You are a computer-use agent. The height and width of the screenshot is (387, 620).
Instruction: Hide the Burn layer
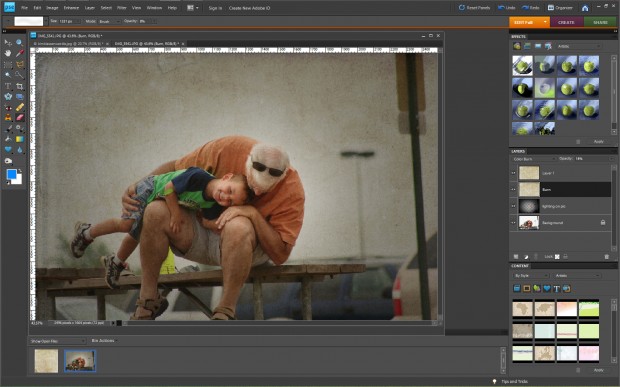point(514,190)
